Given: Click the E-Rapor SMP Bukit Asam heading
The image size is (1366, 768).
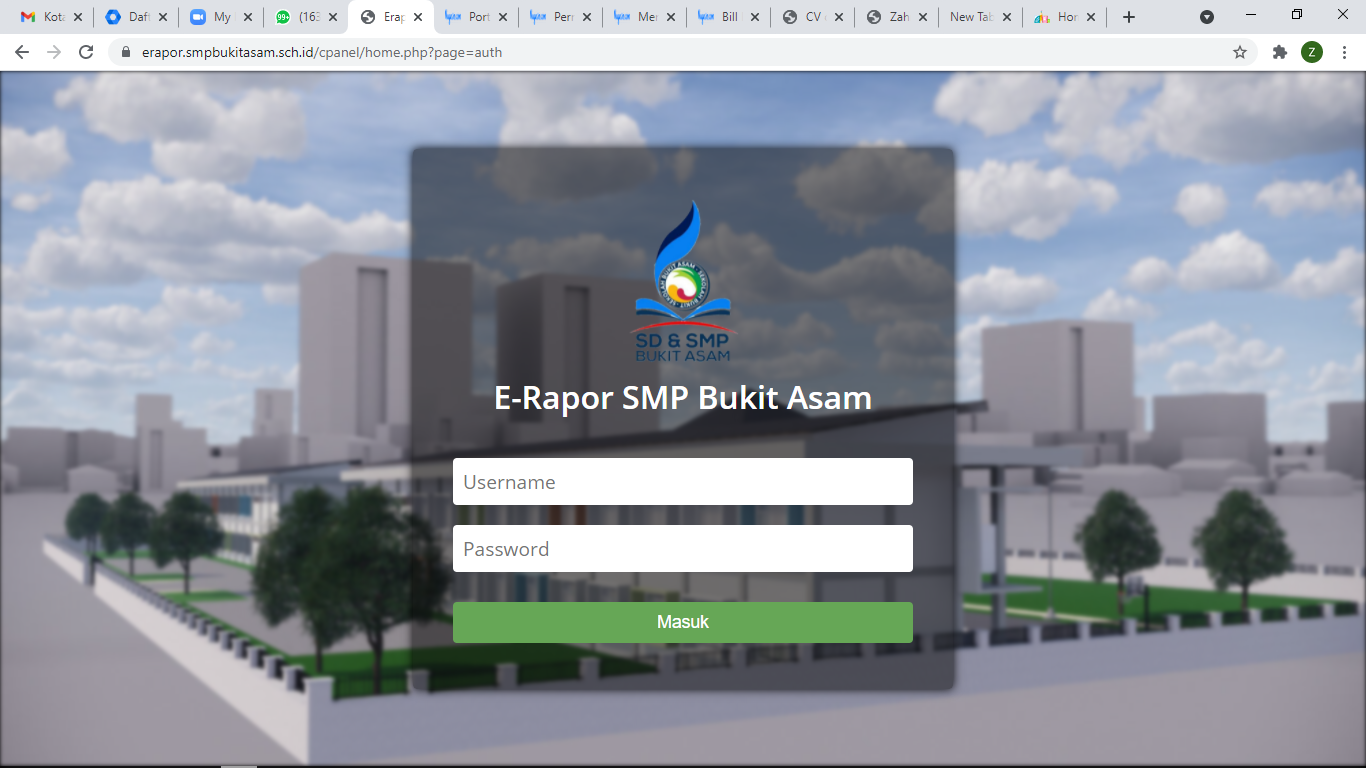Looking at the screenshot, I should [683, 398].
